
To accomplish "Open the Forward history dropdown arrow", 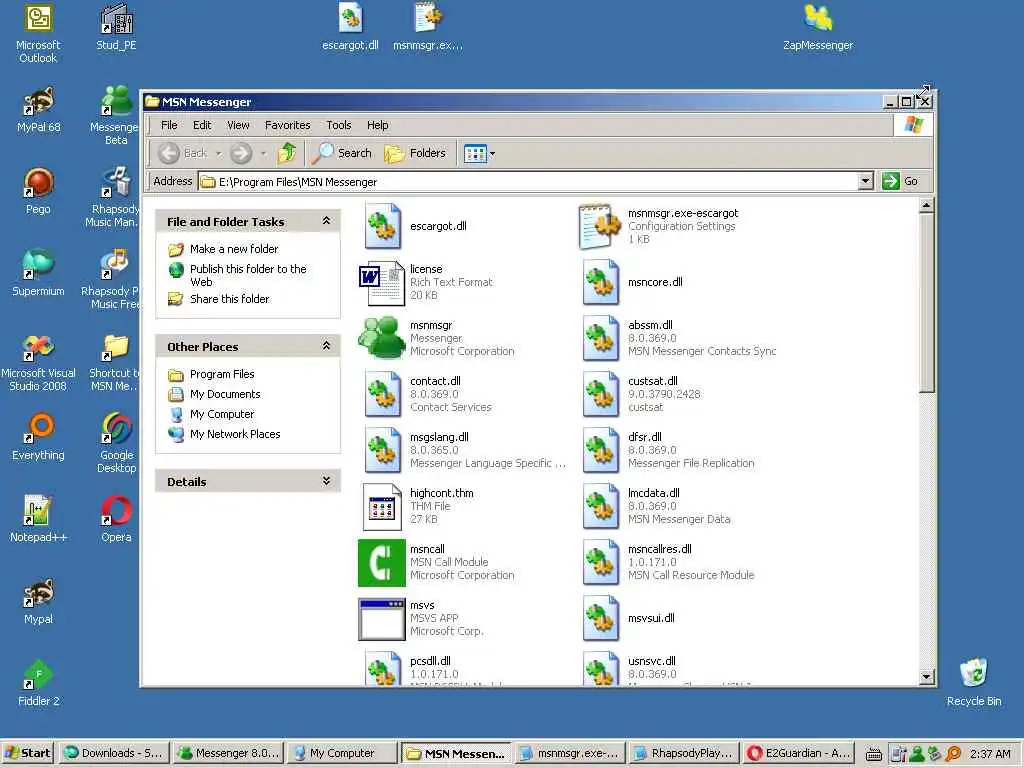I will [x=263, y=154].
